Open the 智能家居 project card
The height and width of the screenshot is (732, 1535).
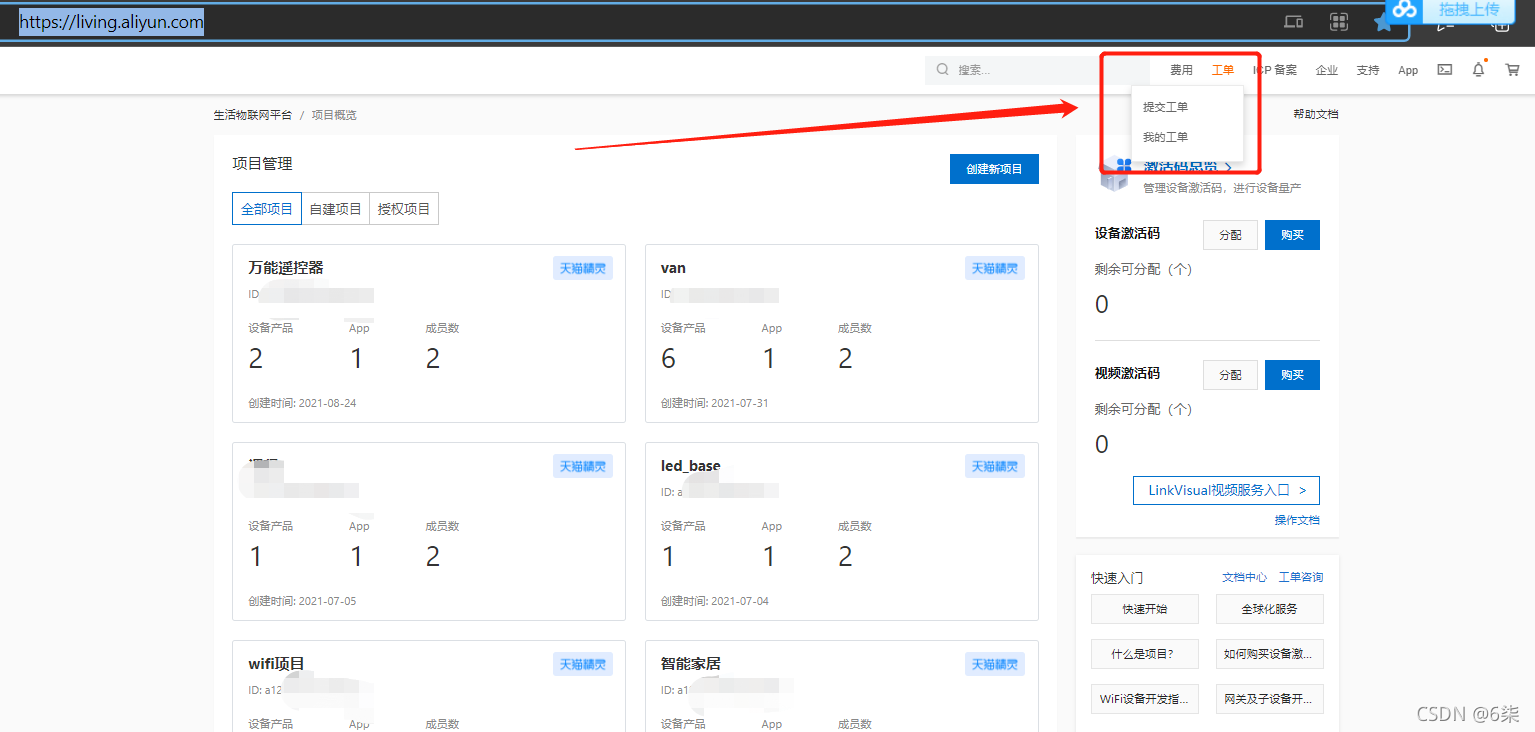[842, 686]
